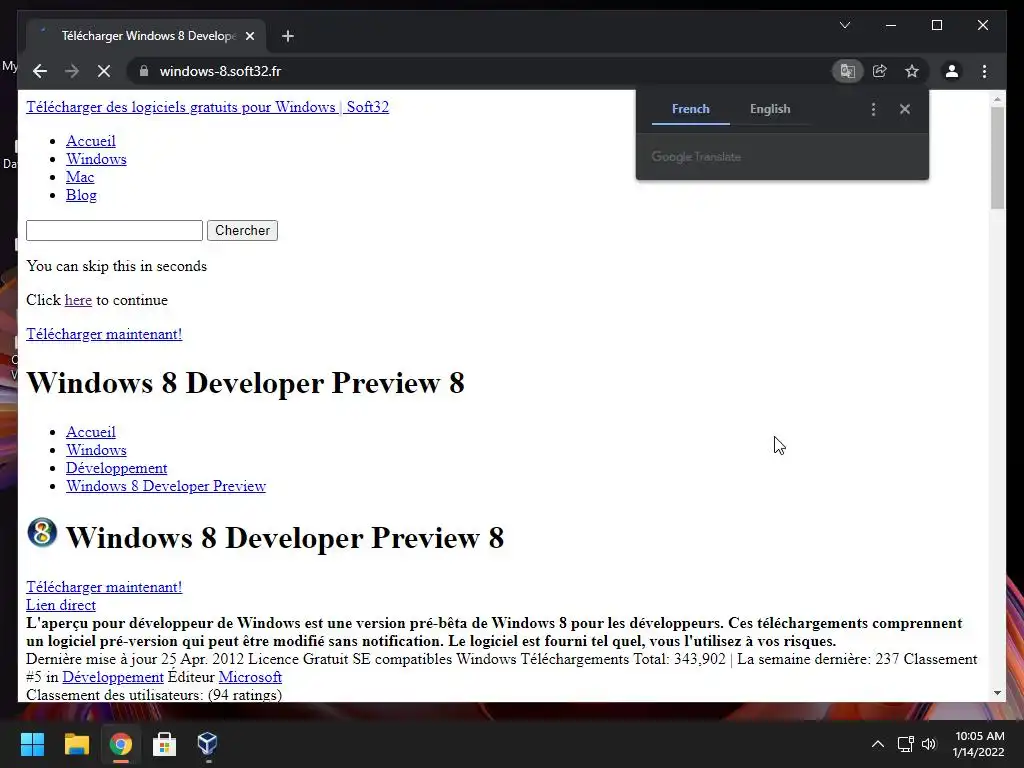Click first Télécharger maintenant! link above heading
The height and width of the screenshot is (768, 1024).
(104, 334)
